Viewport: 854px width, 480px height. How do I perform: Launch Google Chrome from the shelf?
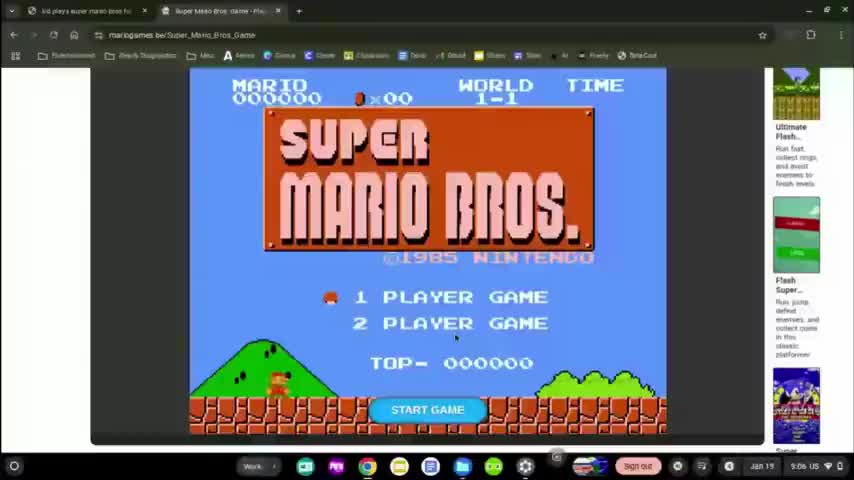(368, 466)
